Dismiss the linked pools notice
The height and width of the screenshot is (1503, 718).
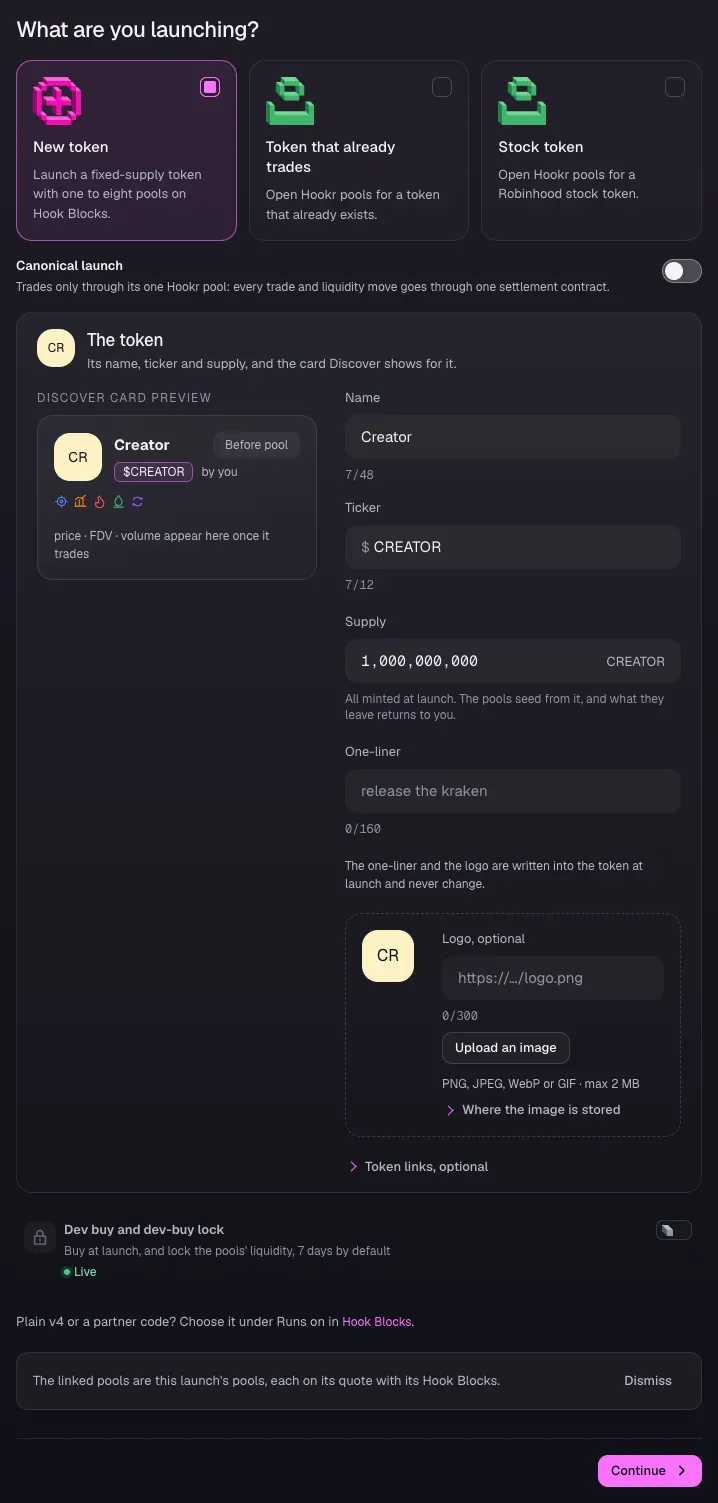pos(648,1381)
